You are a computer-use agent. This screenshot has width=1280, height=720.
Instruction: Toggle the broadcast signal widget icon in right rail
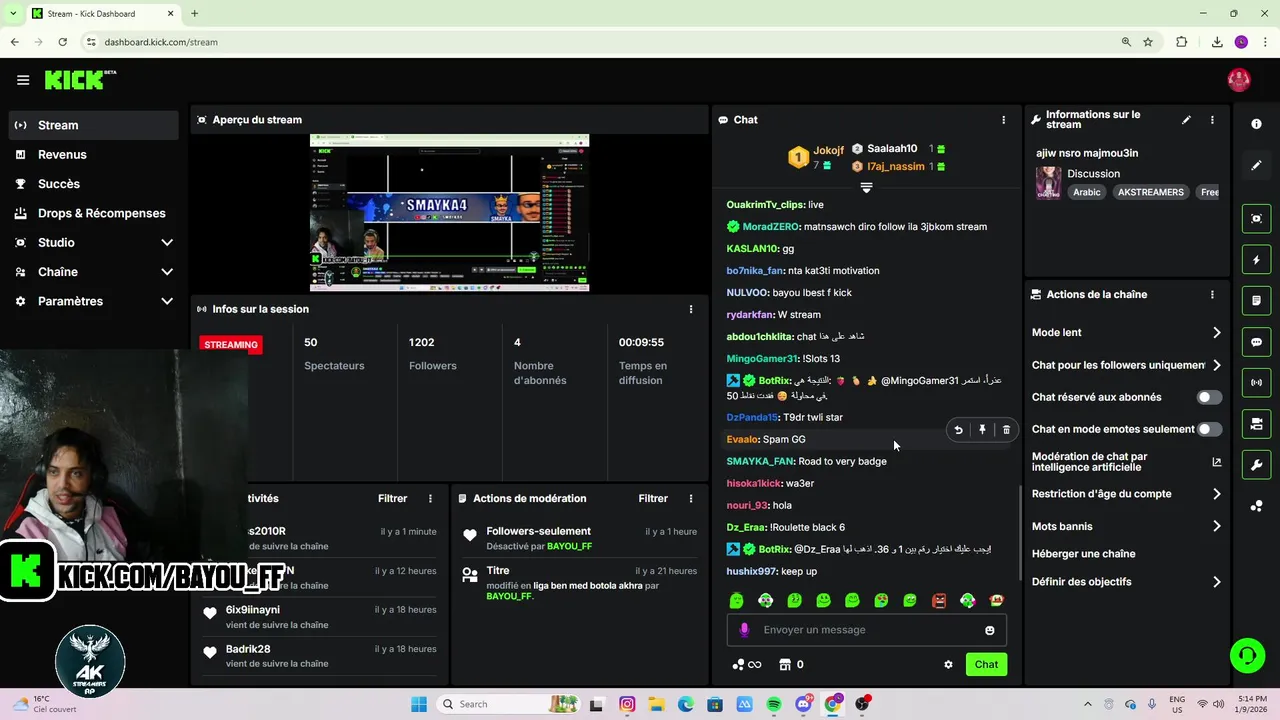(1256, 383)
